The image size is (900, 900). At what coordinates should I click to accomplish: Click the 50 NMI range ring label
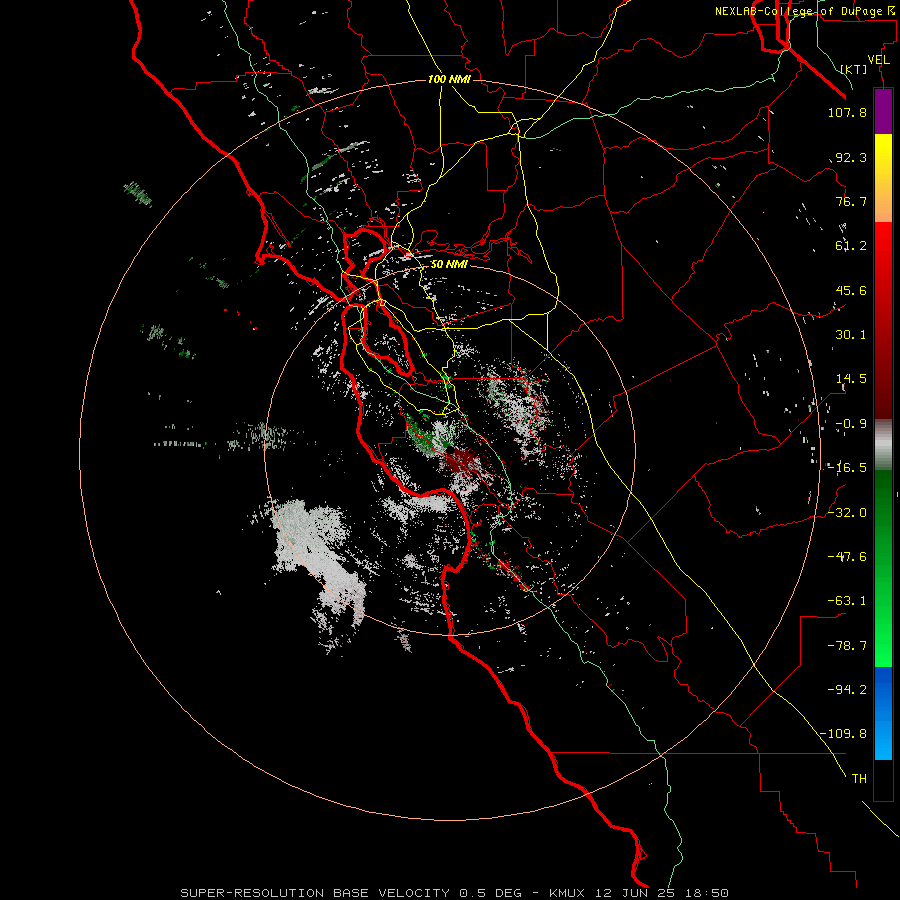[x=449, y=265]
